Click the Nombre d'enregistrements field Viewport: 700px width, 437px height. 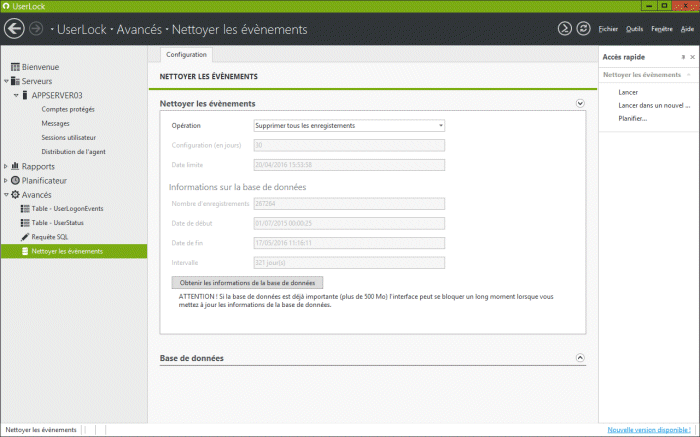click(349, 204)
